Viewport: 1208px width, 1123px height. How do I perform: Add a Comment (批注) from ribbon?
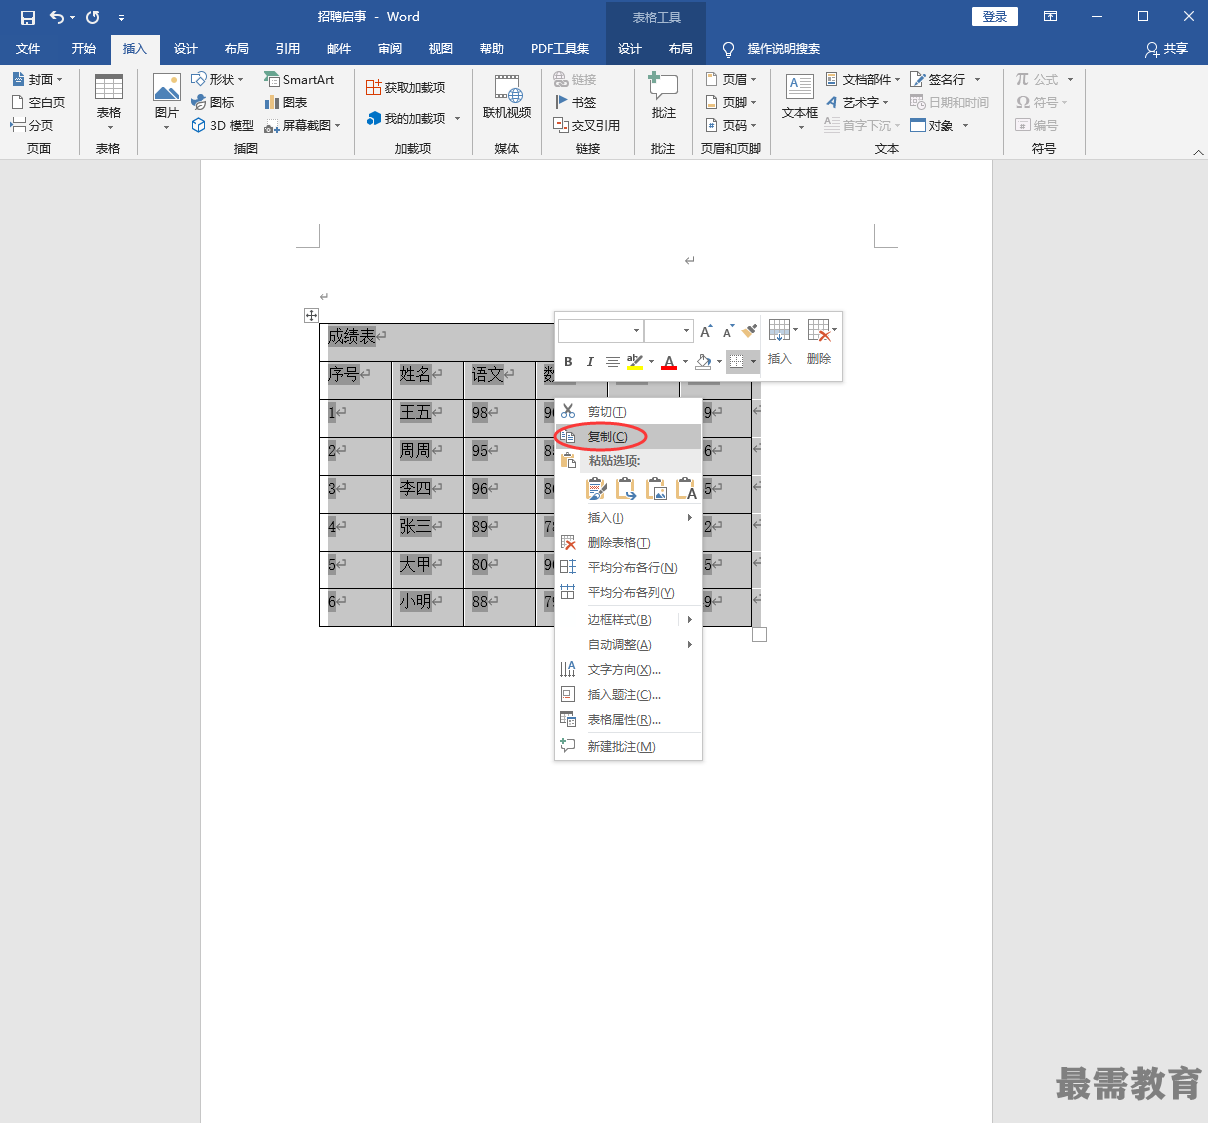[663, 98]
